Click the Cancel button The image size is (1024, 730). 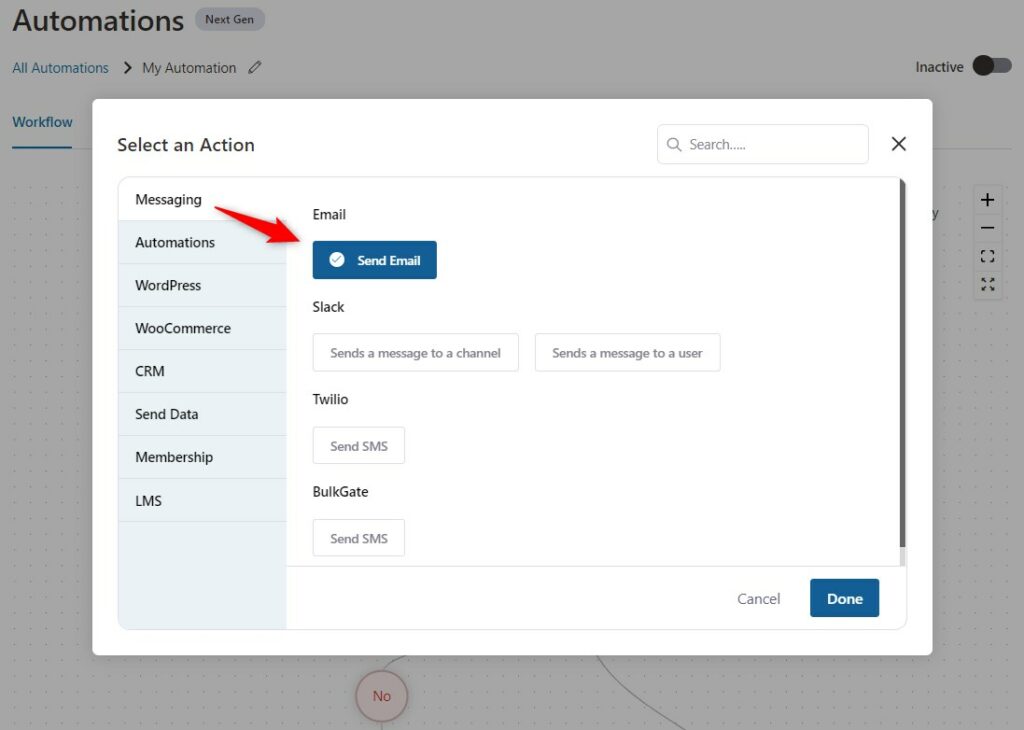point(758,598)
